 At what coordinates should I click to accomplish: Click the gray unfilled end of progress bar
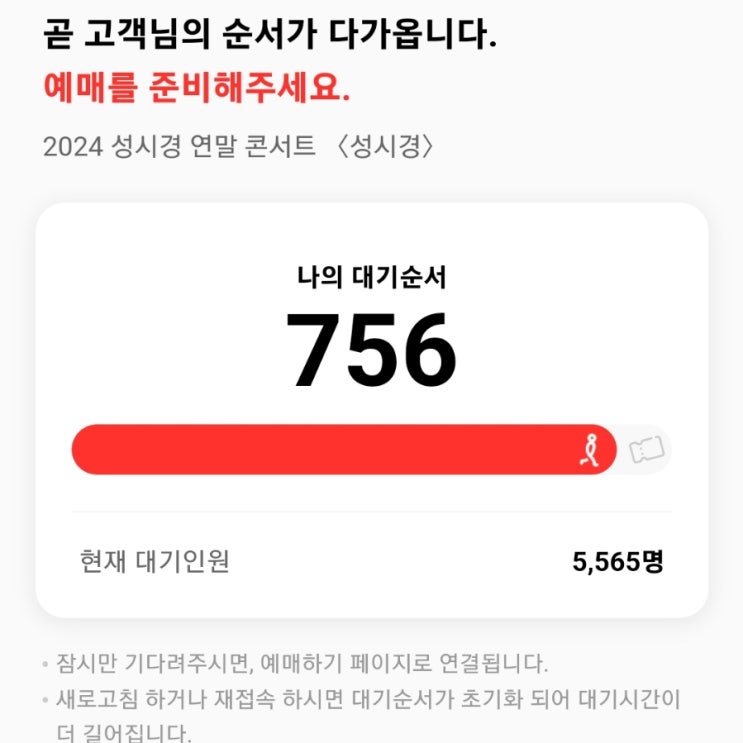pos(644,450)
